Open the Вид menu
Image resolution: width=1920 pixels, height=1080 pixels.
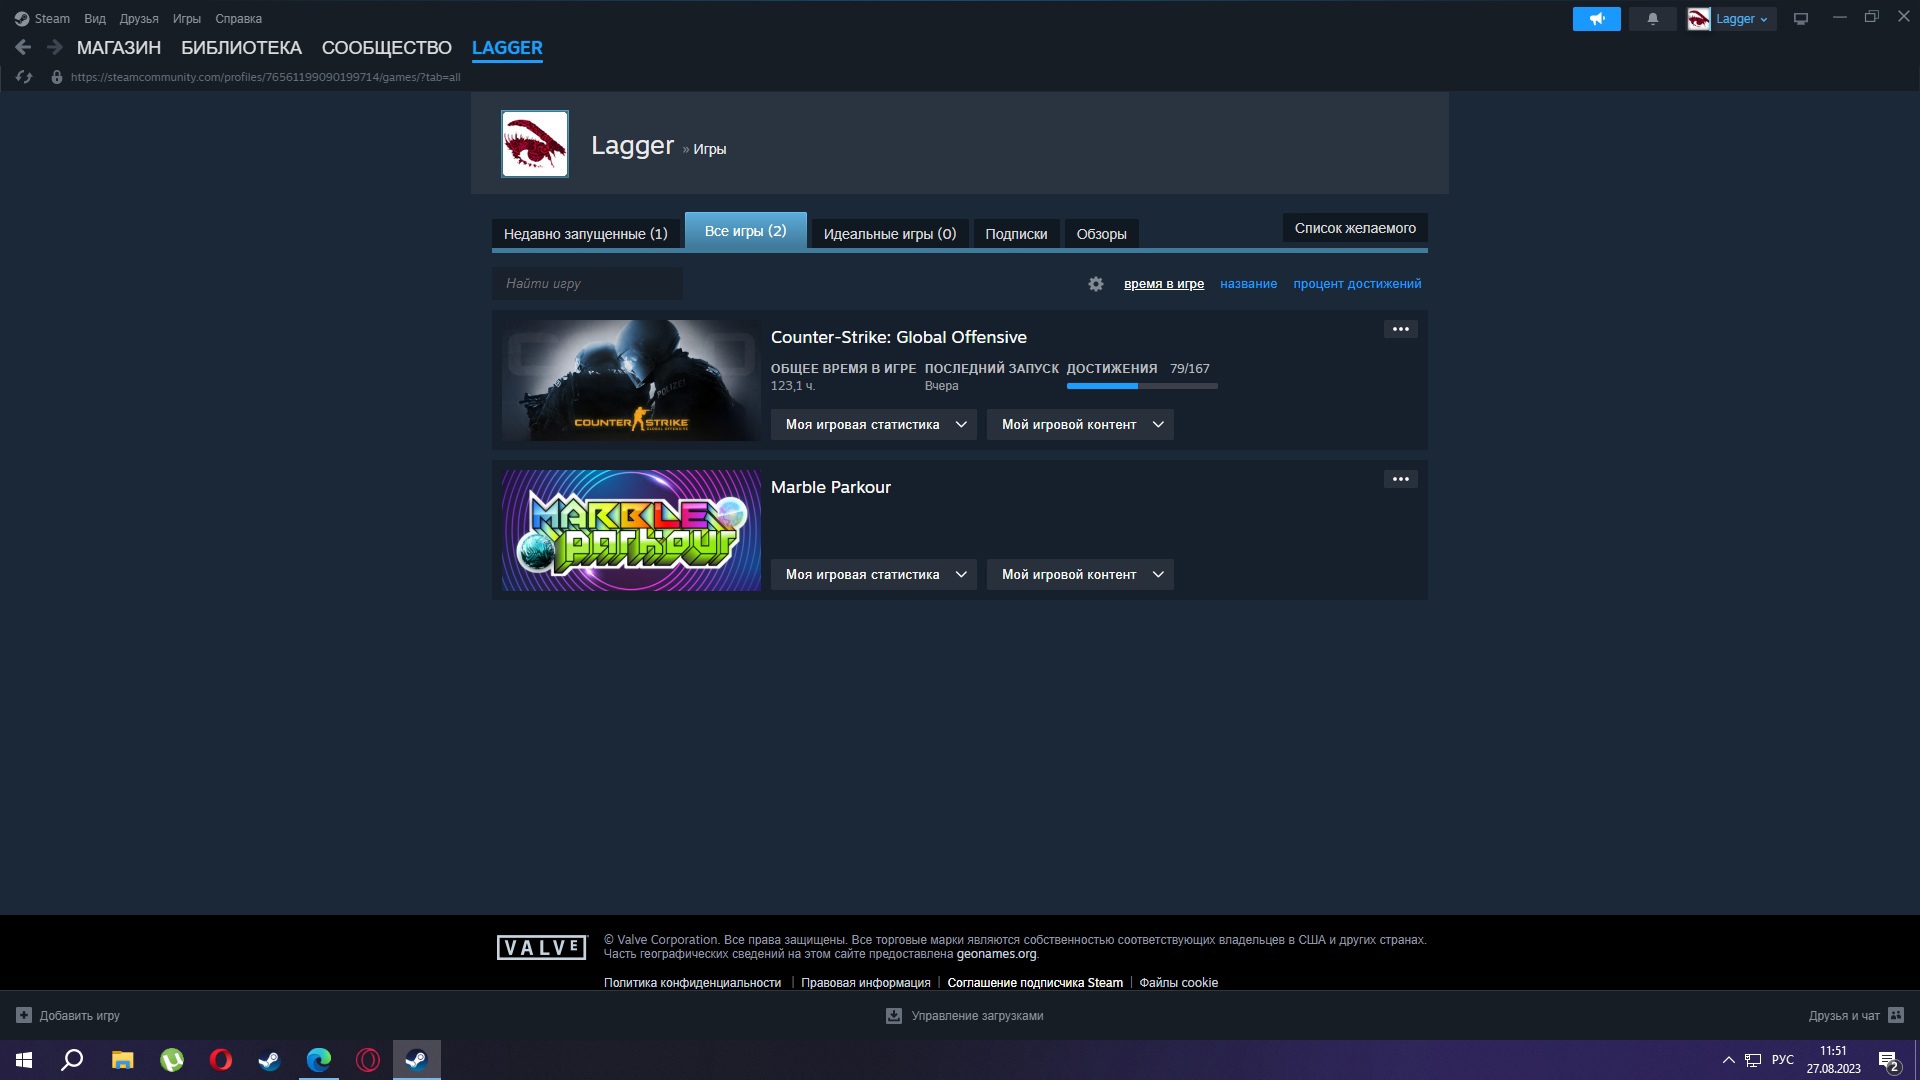[x=95, y=18]
